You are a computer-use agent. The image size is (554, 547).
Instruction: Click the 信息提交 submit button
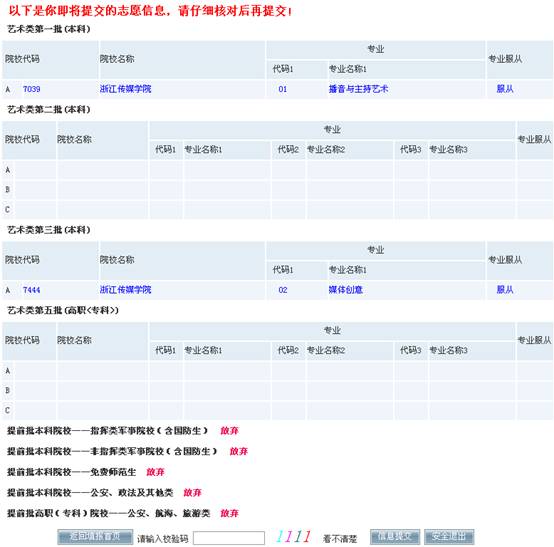click(x=395, y=537)
